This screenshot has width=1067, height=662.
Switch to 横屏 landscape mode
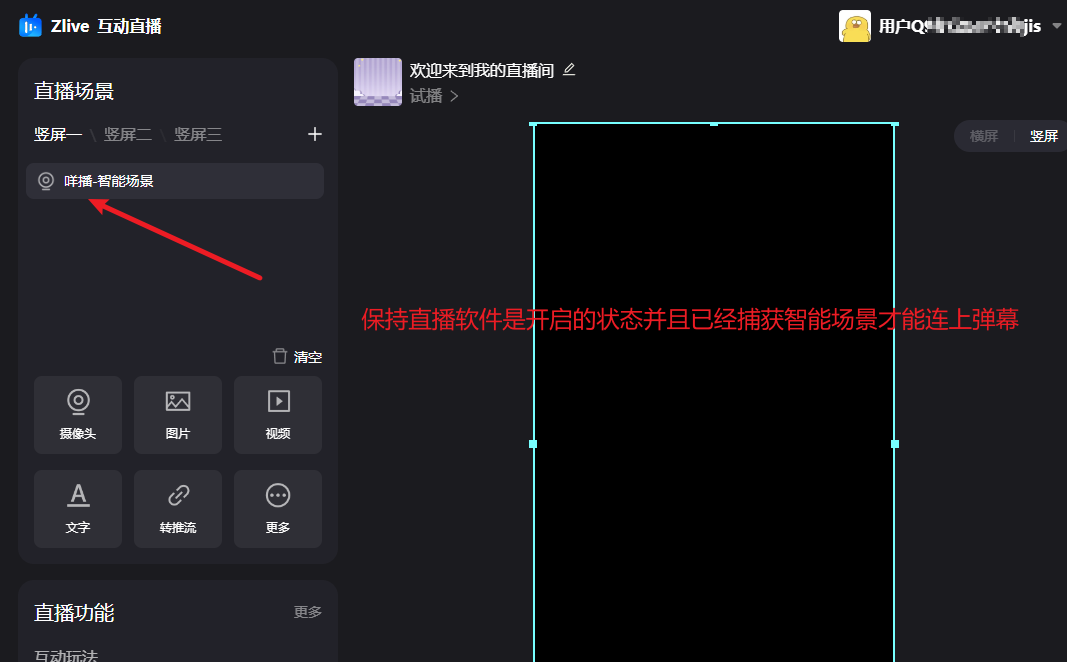983,136
